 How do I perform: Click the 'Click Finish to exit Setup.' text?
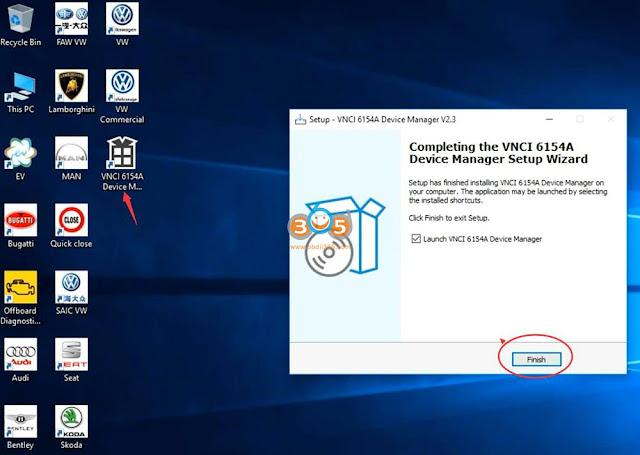[449, 218]
